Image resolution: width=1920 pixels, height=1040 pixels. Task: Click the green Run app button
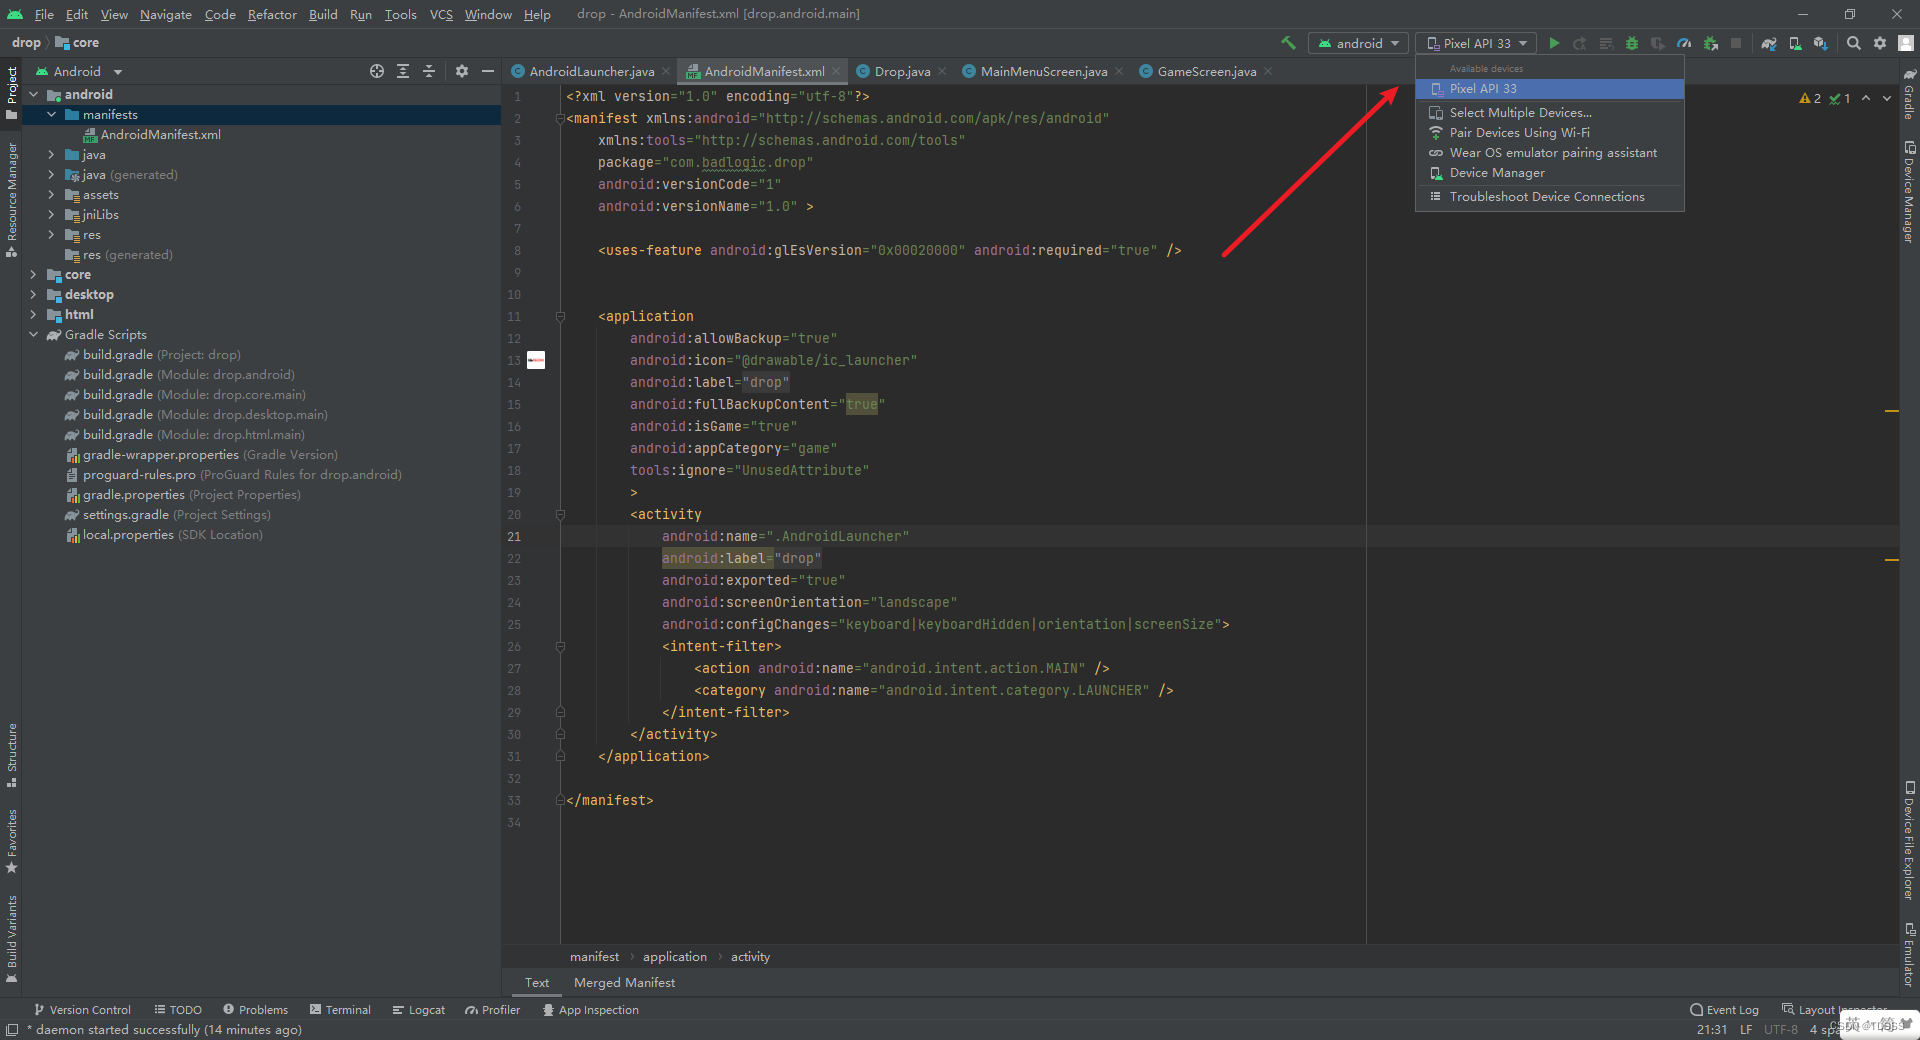point(1554,43)
